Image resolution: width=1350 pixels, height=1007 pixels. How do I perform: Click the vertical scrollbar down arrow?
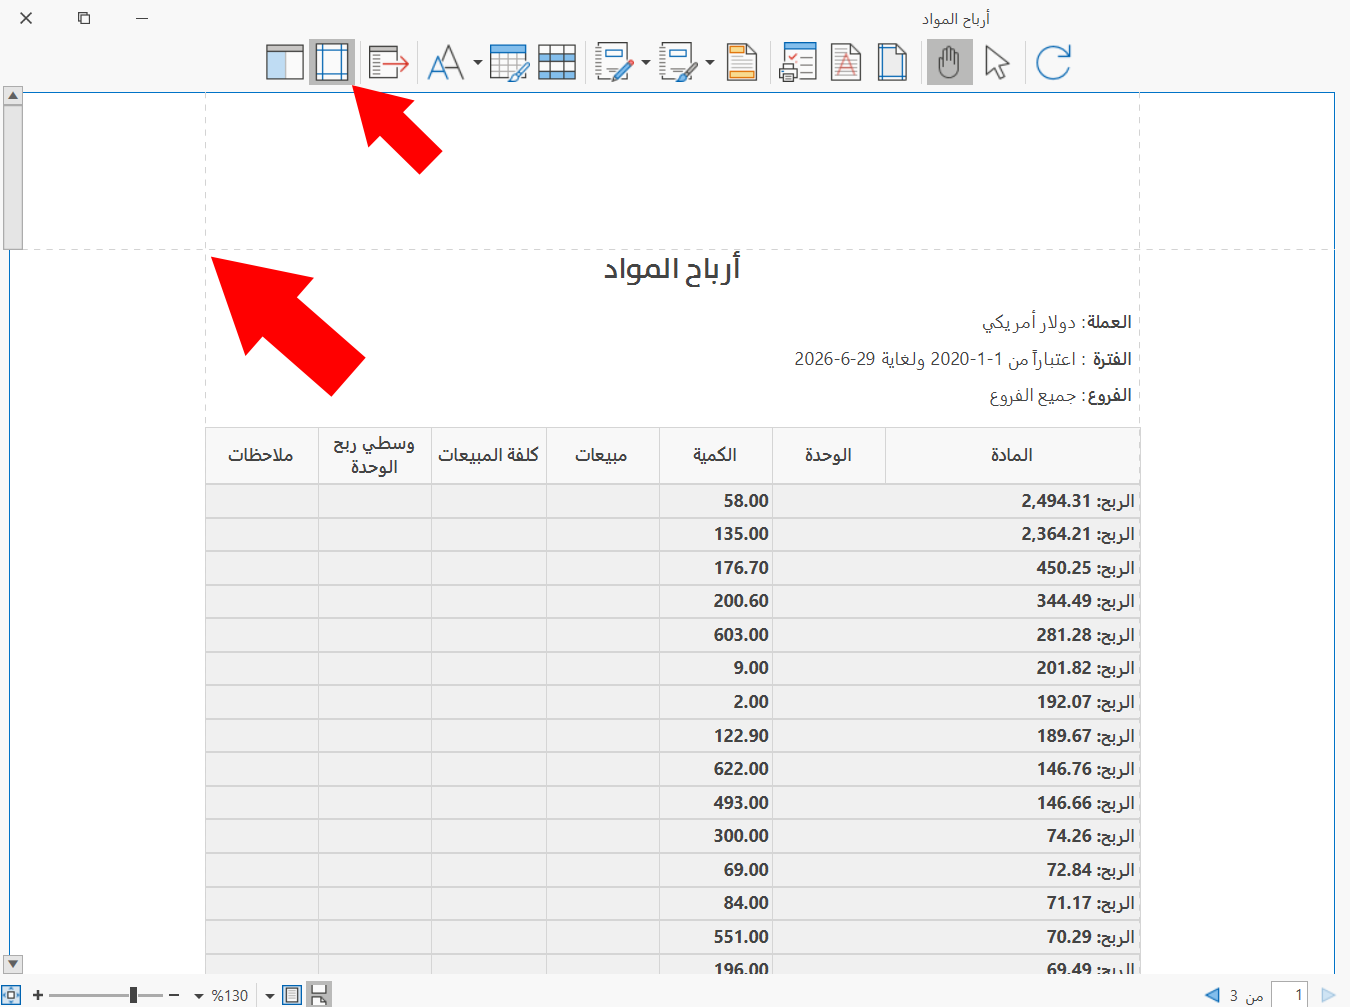(x=13, y=964)
